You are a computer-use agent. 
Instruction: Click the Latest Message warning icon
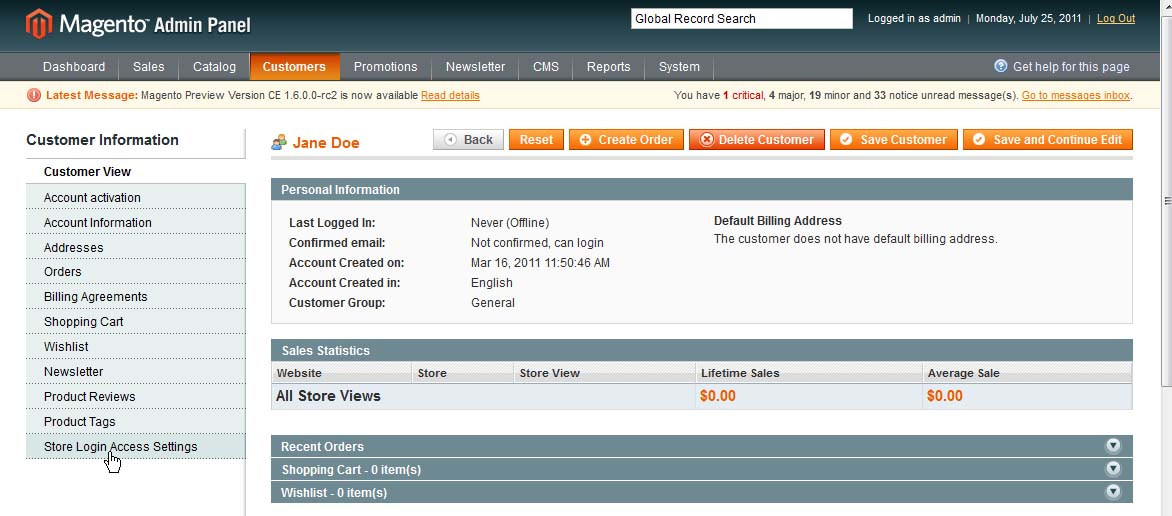coord(34,95)
